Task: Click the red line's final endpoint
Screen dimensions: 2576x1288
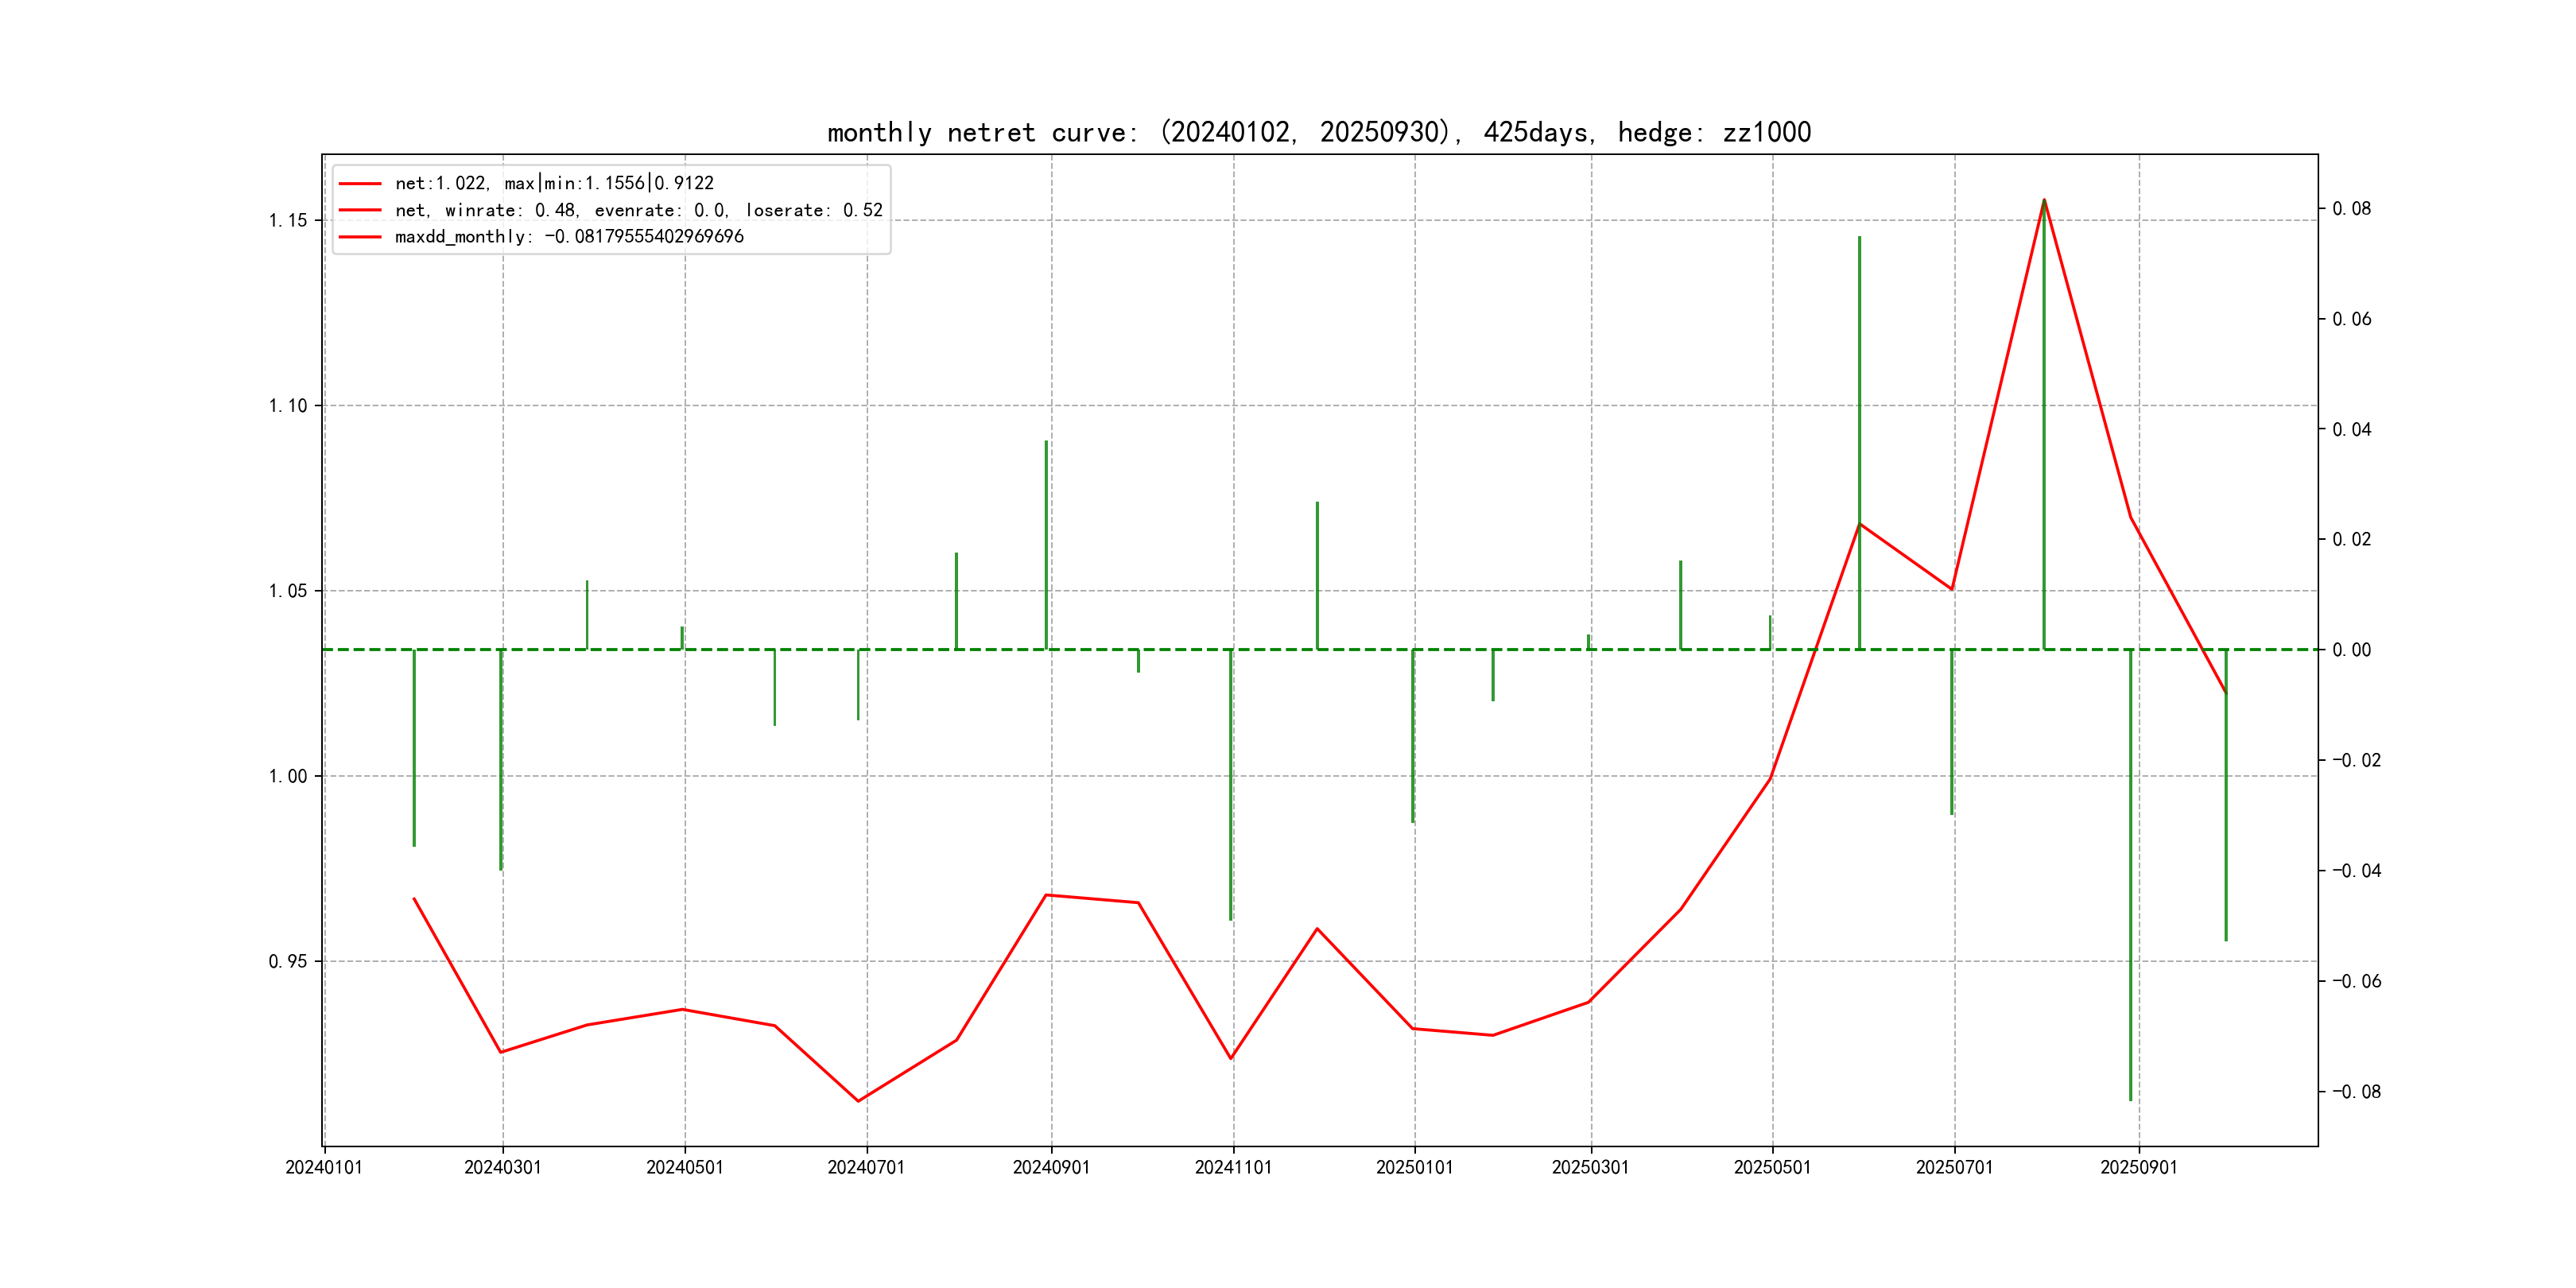Action: pos(2226,693)
